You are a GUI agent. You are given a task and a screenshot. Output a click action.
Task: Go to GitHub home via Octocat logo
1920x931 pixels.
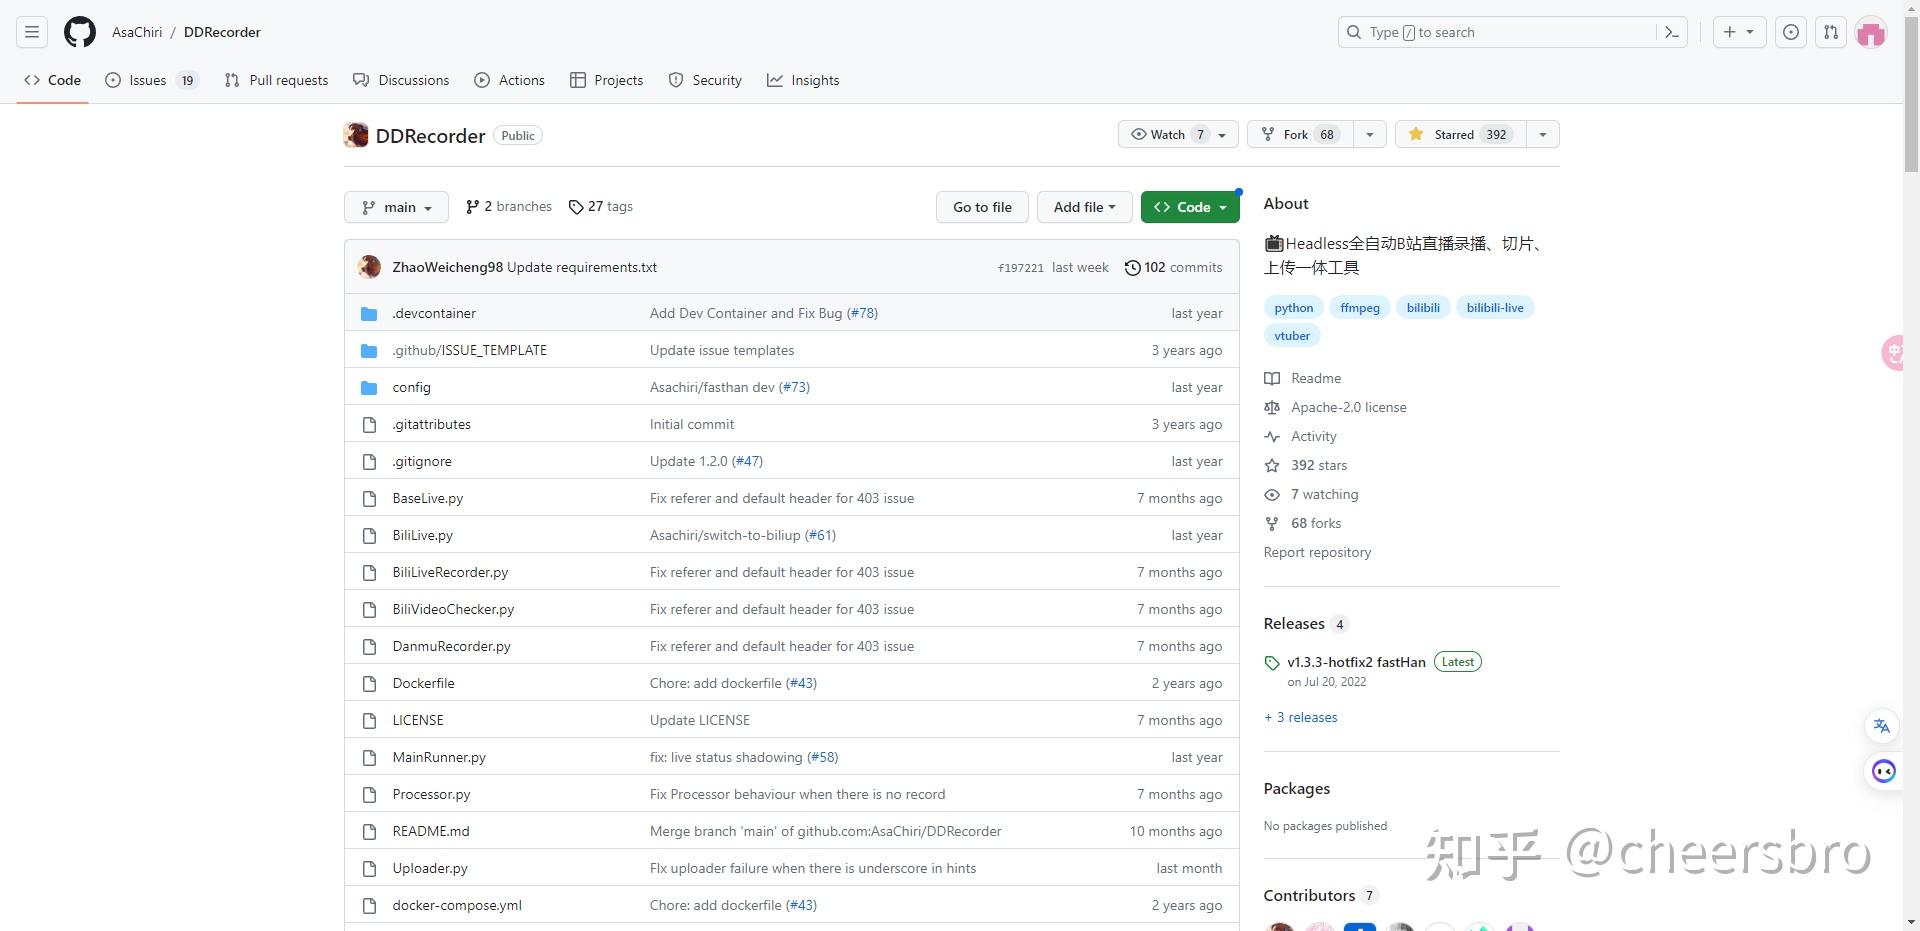pos(80,32)
